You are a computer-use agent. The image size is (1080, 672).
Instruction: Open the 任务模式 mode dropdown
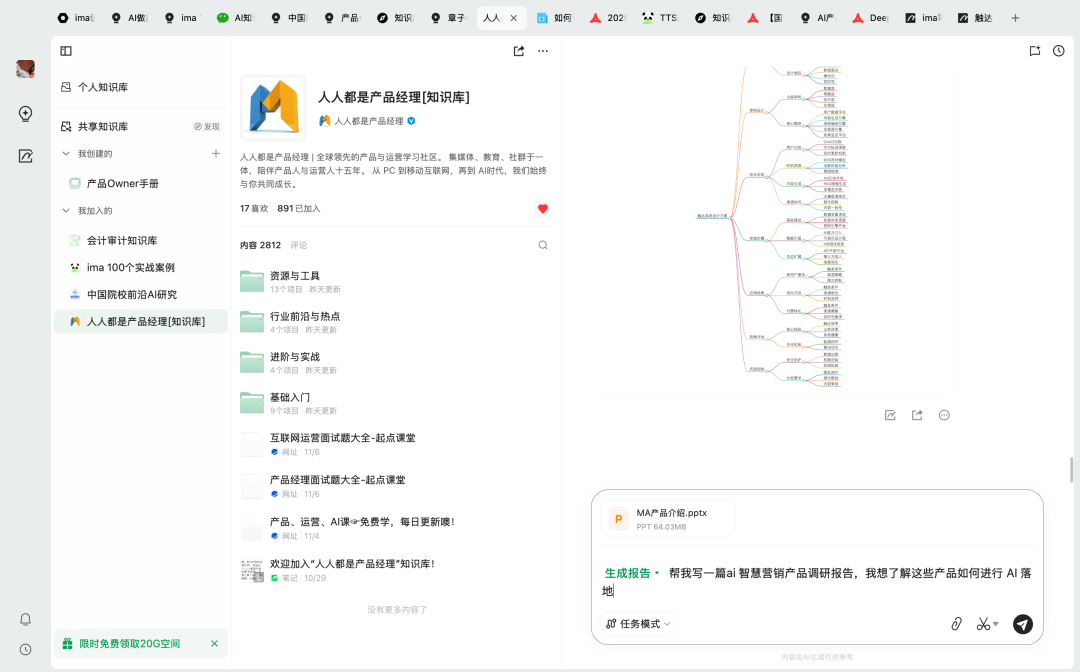tap(639, 624)
